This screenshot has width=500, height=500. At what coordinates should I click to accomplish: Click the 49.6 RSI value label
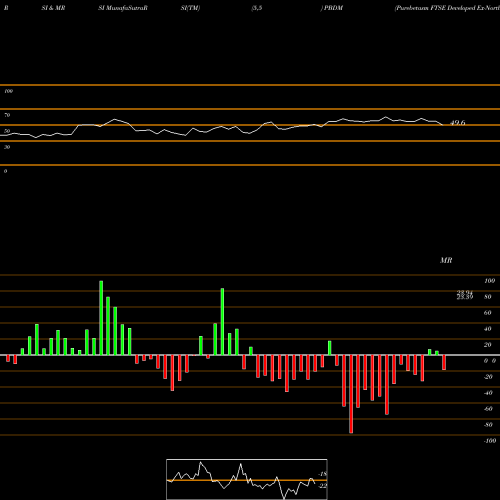pos(457,123)
